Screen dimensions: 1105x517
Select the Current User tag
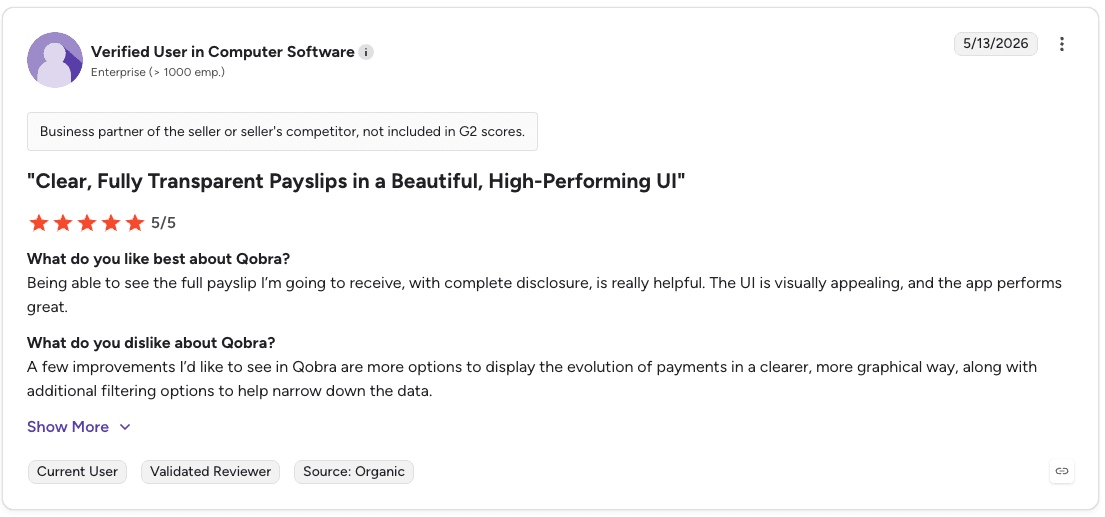(x=78, y=472)
